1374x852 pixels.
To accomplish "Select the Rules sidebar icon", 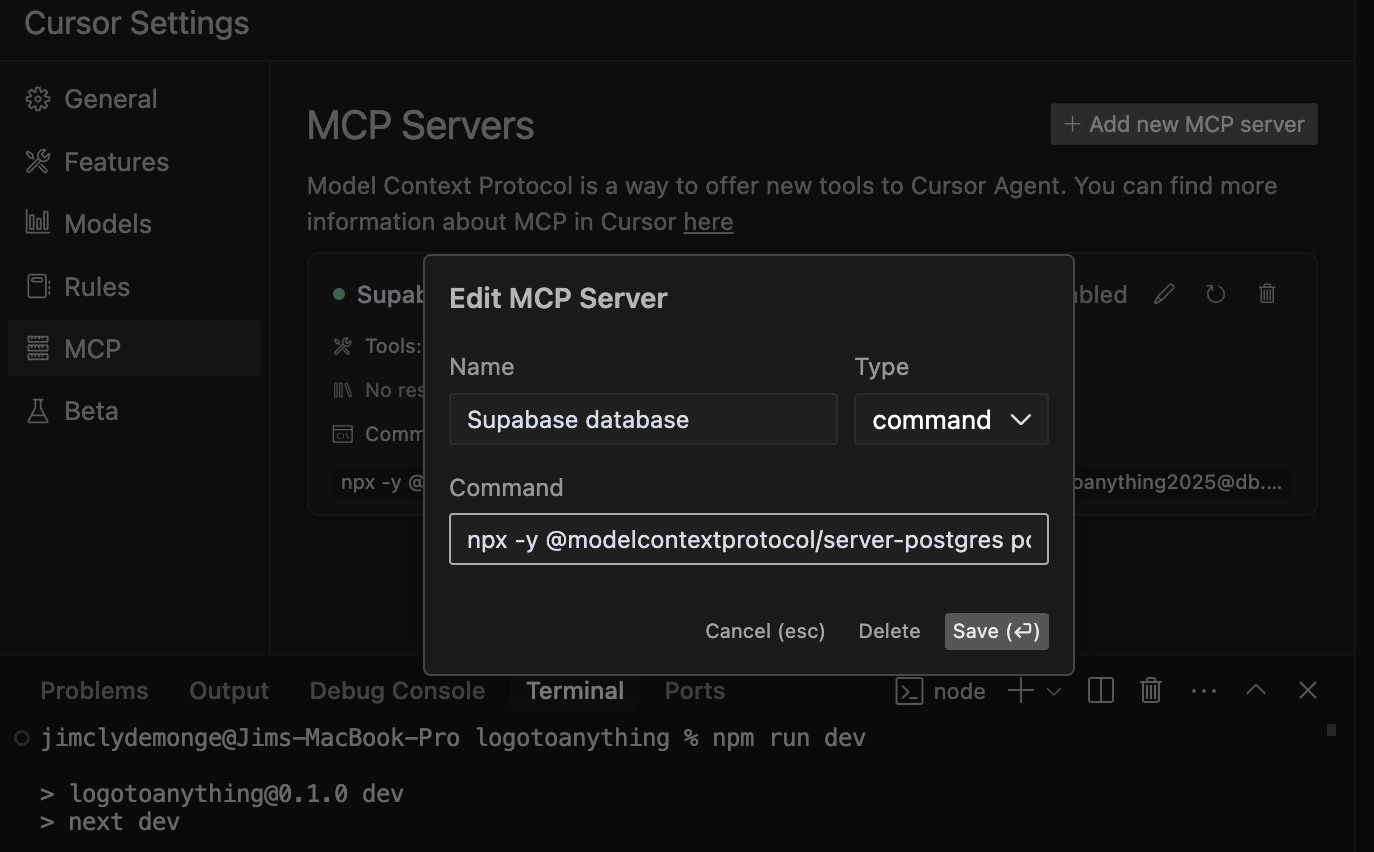I will tap(37, 286).
